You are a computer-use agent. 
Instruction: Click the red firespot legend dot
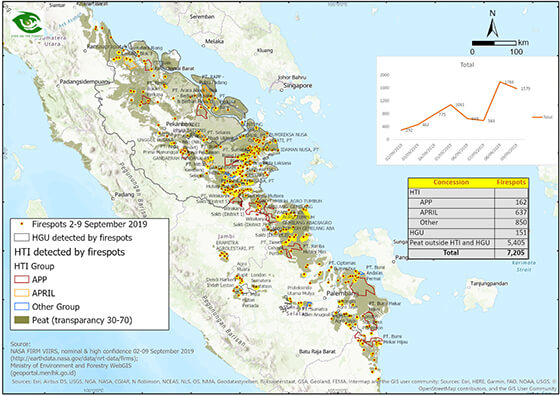22,224
